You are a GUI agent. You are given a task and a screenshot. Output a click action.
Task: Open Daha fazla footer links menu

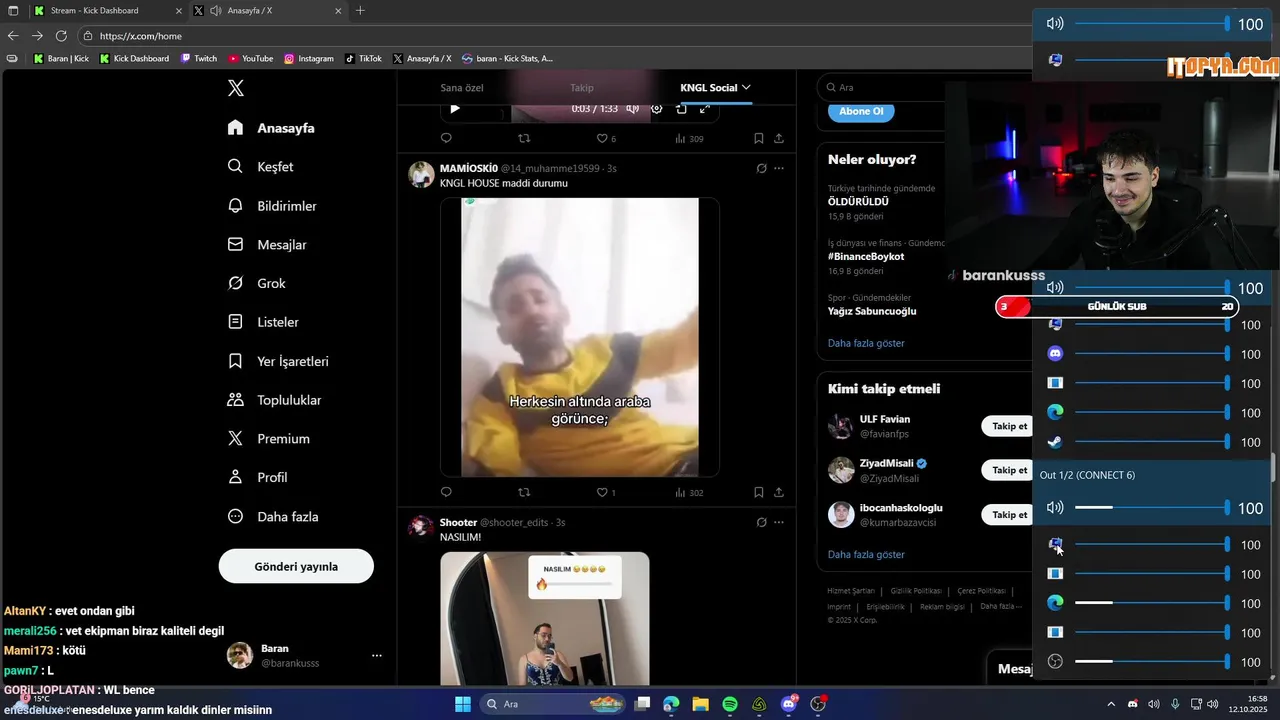click(x=1001, y=606)
